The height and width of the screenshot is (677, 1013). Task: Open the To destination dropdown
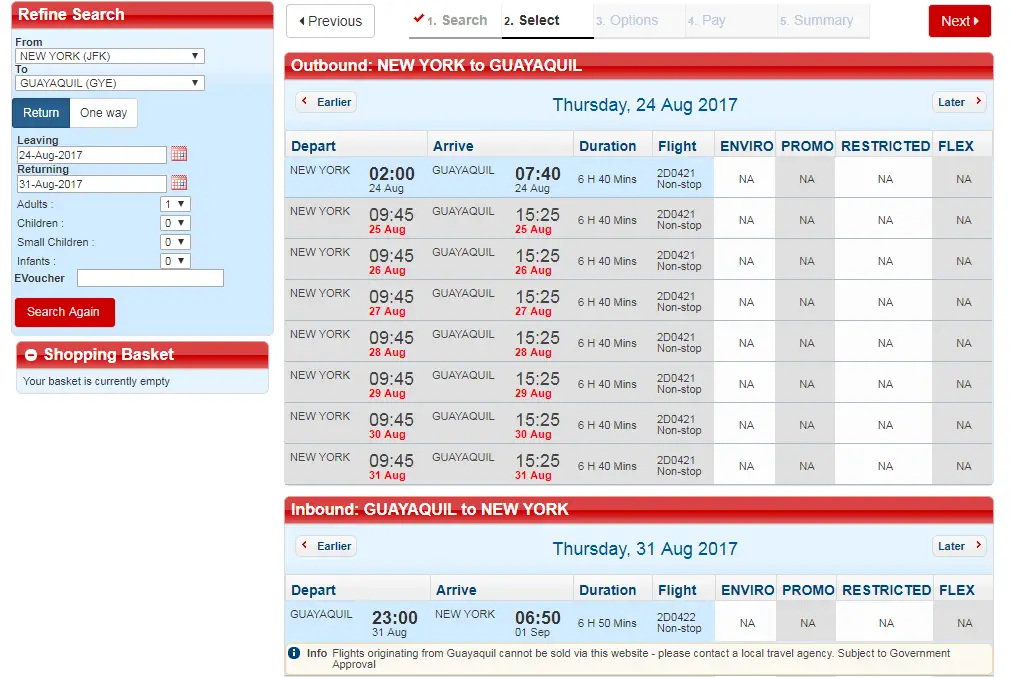110,83
